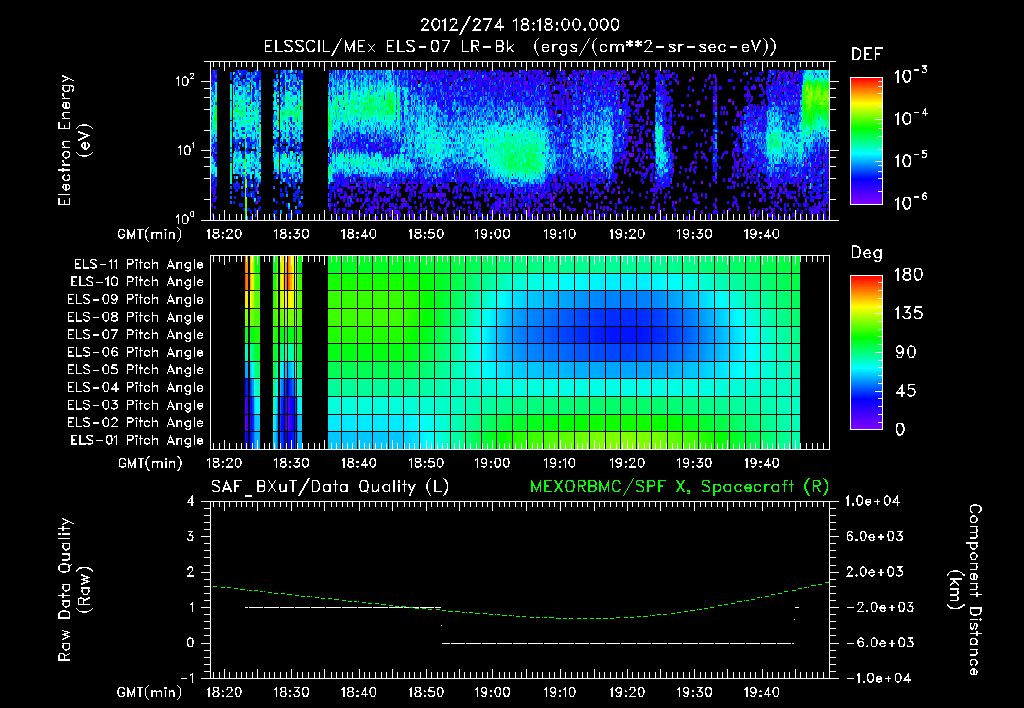
Task: Click the green MEXORBMC/SPF X, Spacecraft (R) title
Action: pyautogui.click(x=679, y=487)
